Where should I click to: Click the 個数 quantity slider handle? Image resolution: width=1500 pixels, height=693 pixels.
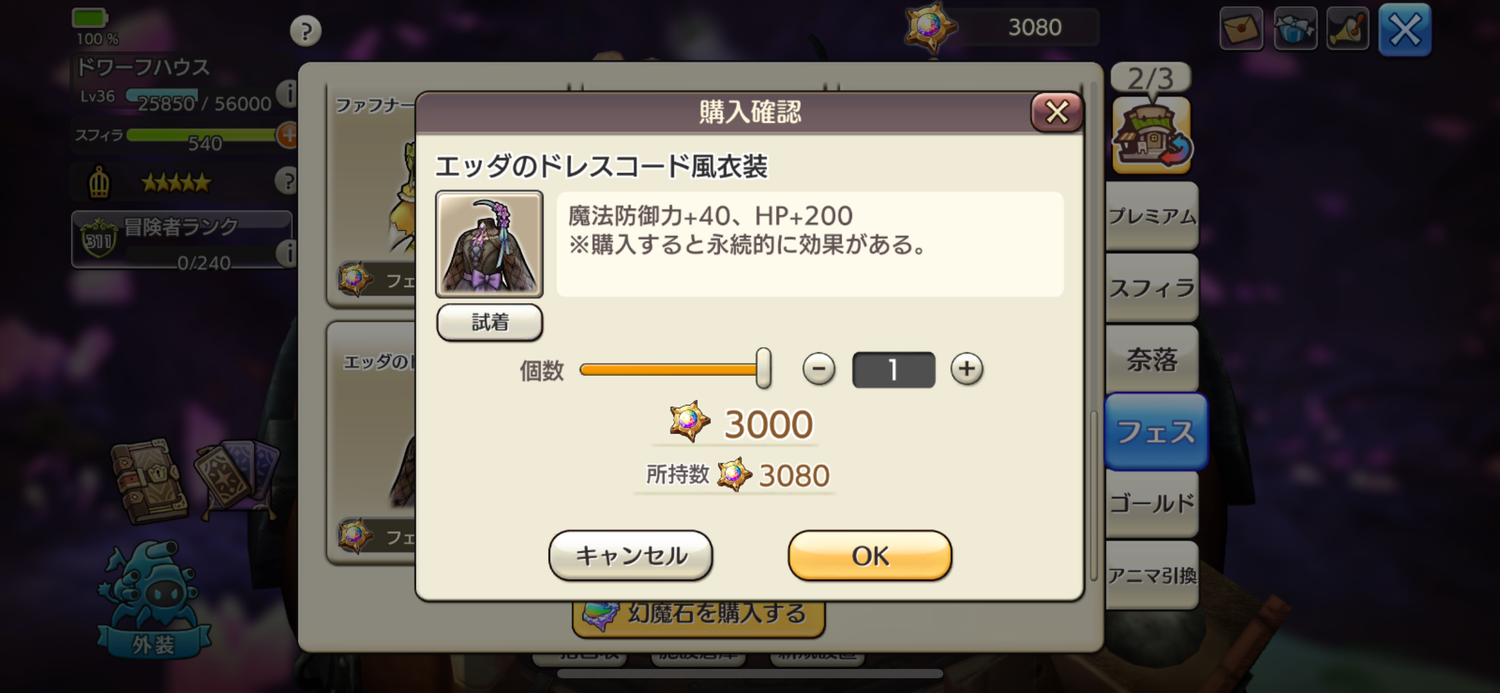(763, 368)
